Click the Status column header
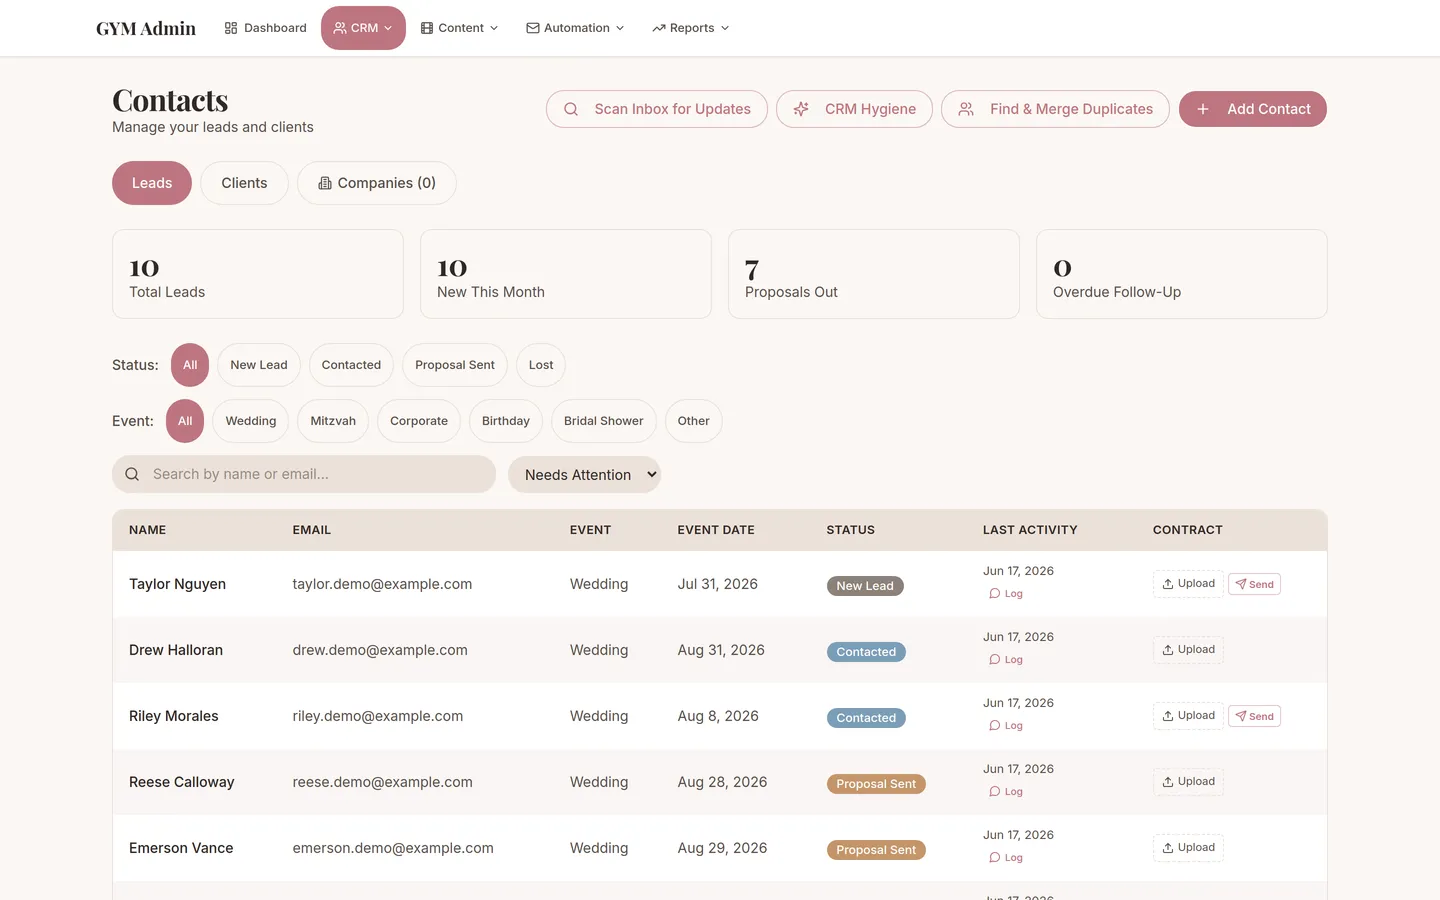1440x900 pixels. (850, 530)
